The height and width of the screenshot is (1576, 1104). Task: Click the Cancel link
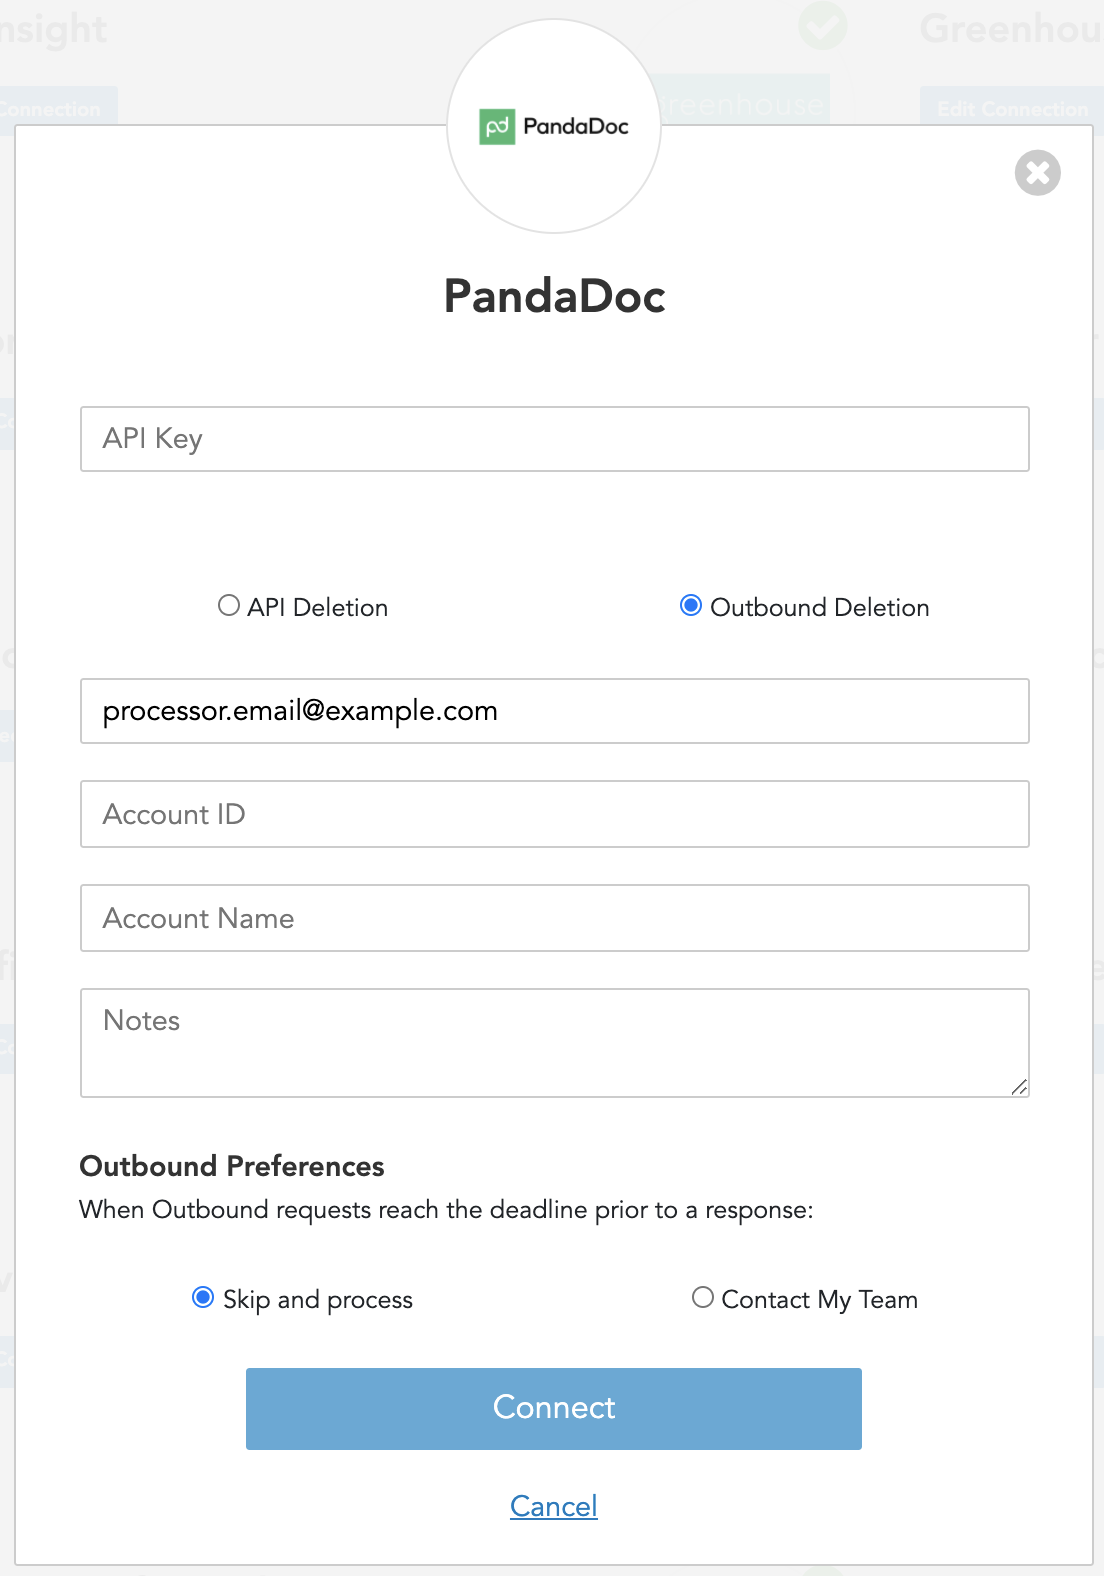[554, 1506]
